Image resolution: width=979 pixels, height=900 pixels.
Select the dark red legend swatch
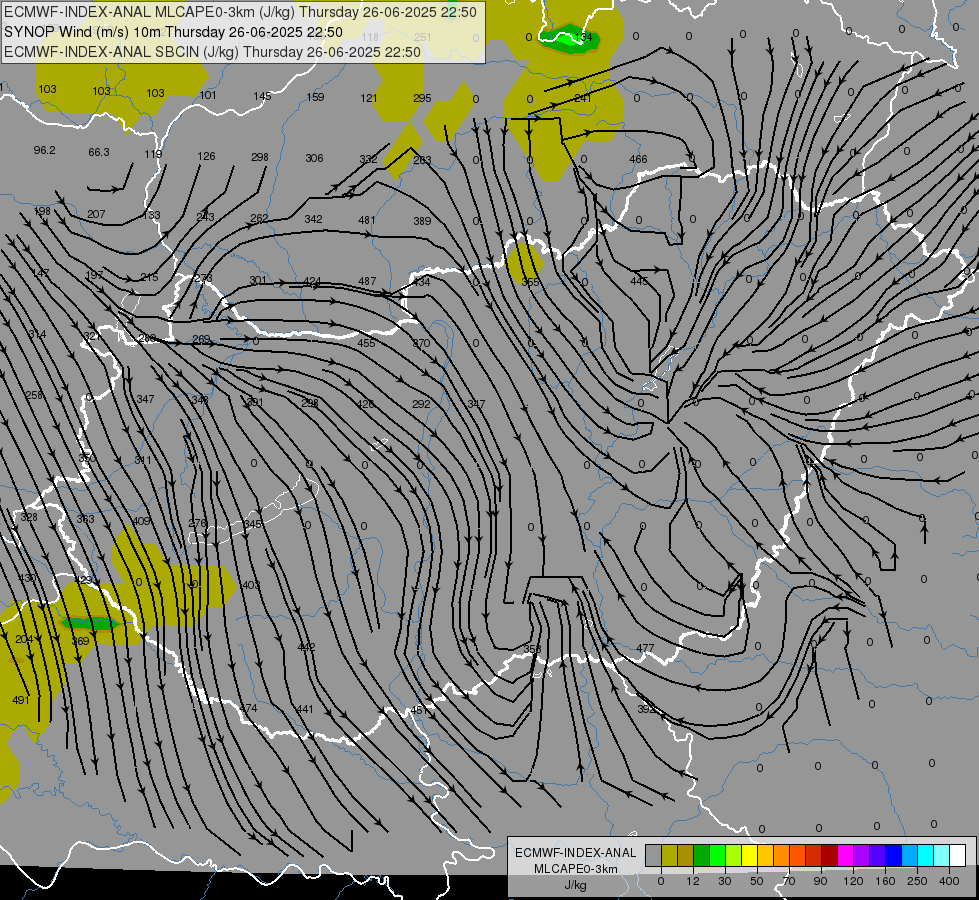tap(830, 856)
